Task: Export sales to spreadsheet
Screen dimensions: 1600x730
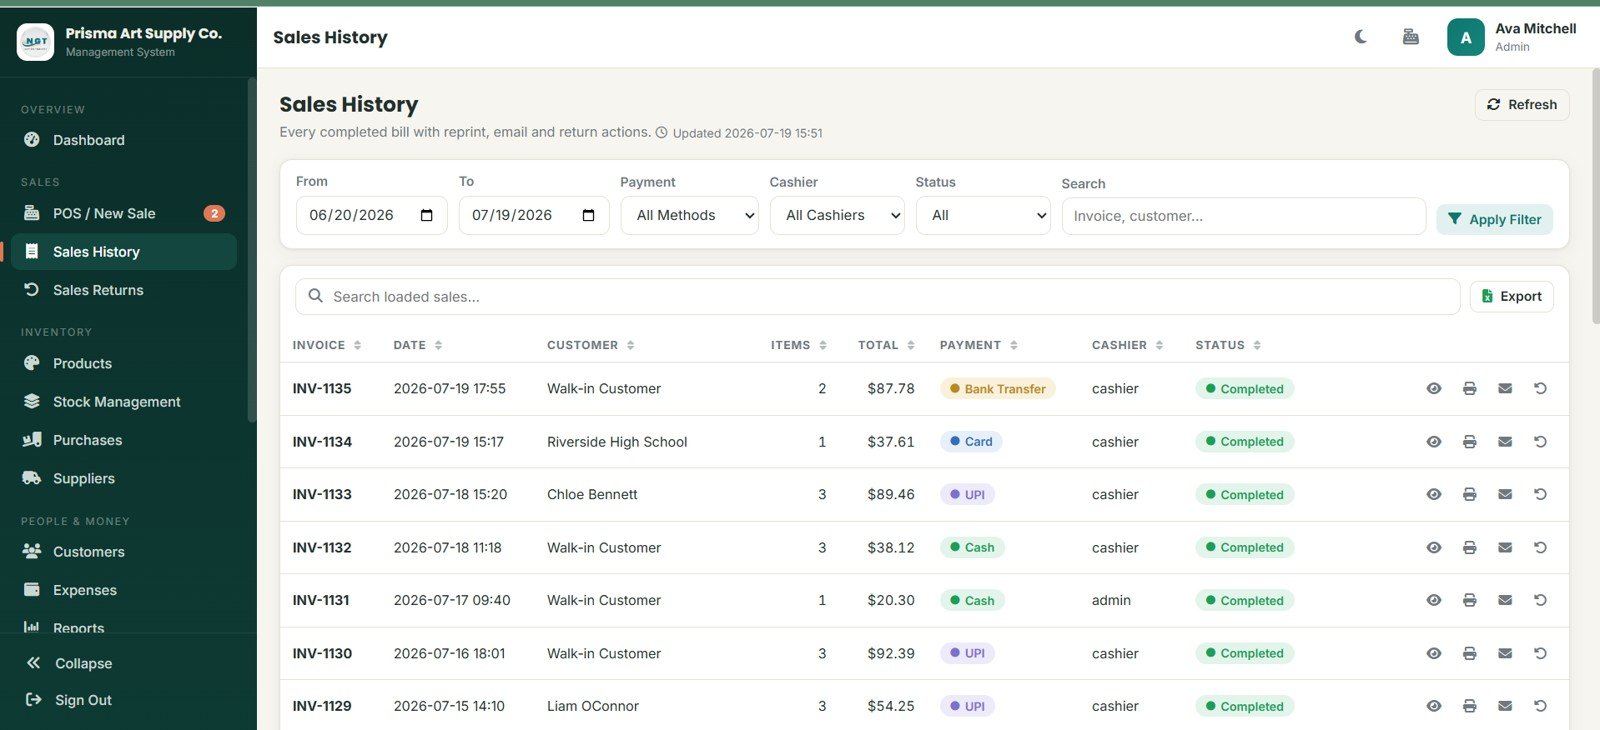Action: [x=1511, y=297]
